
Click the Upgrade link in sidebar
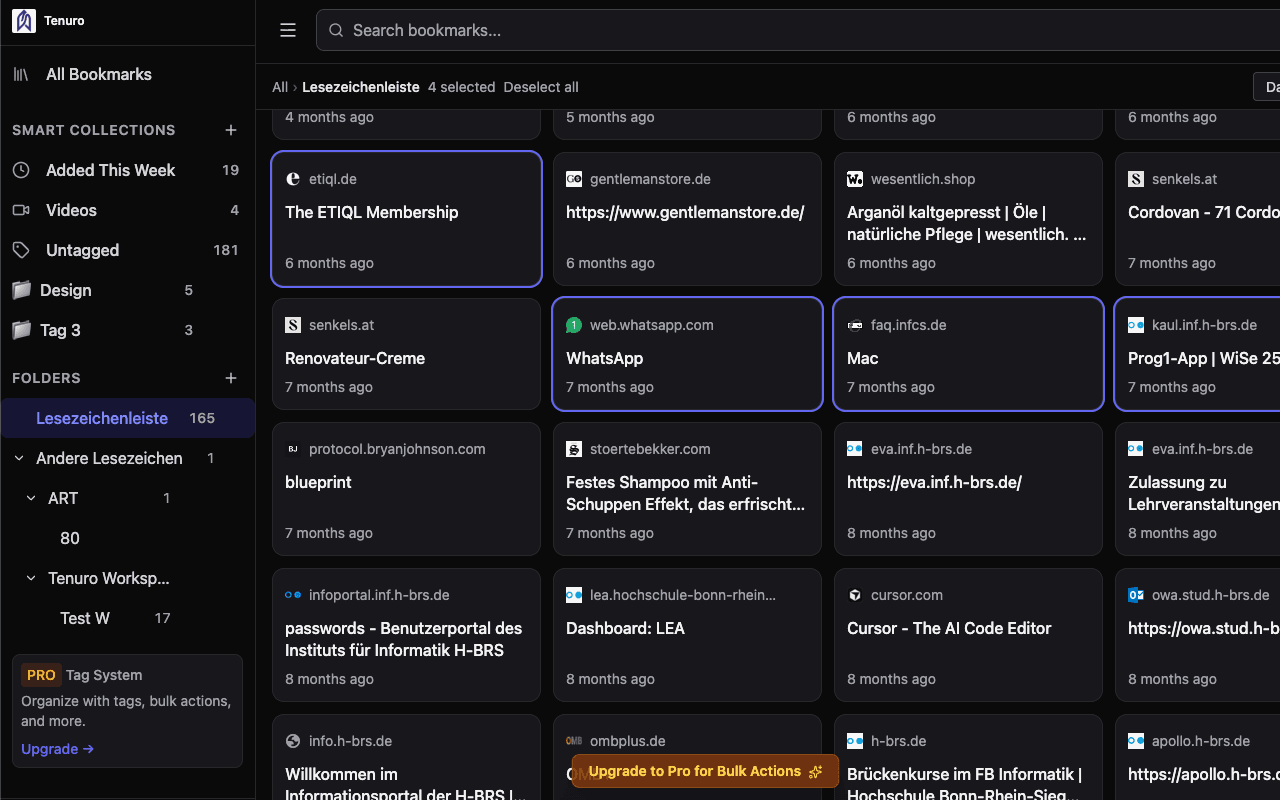[57, 749]
